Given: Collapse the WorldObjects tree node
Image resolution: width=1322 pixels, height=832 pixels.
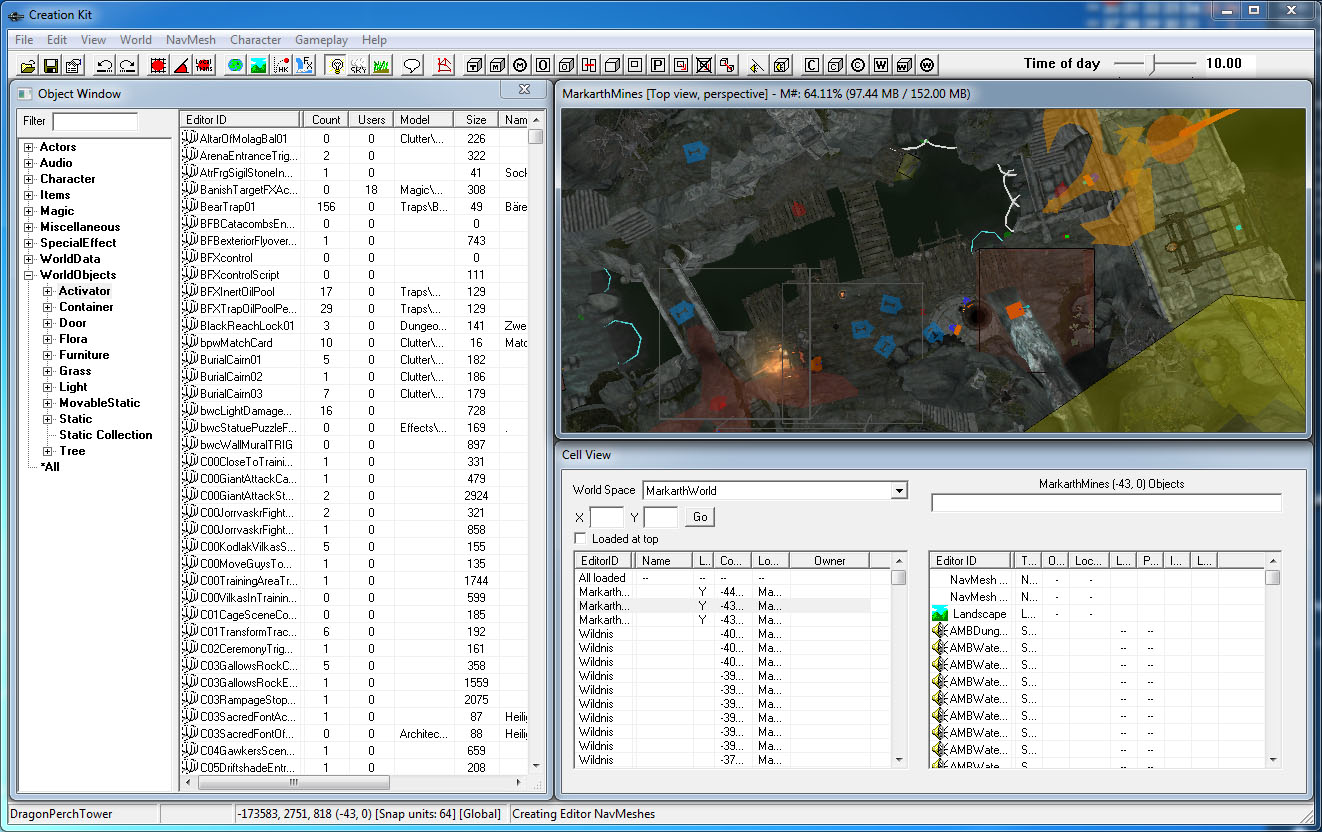Looking at the screenshot, I should point(29,275).
